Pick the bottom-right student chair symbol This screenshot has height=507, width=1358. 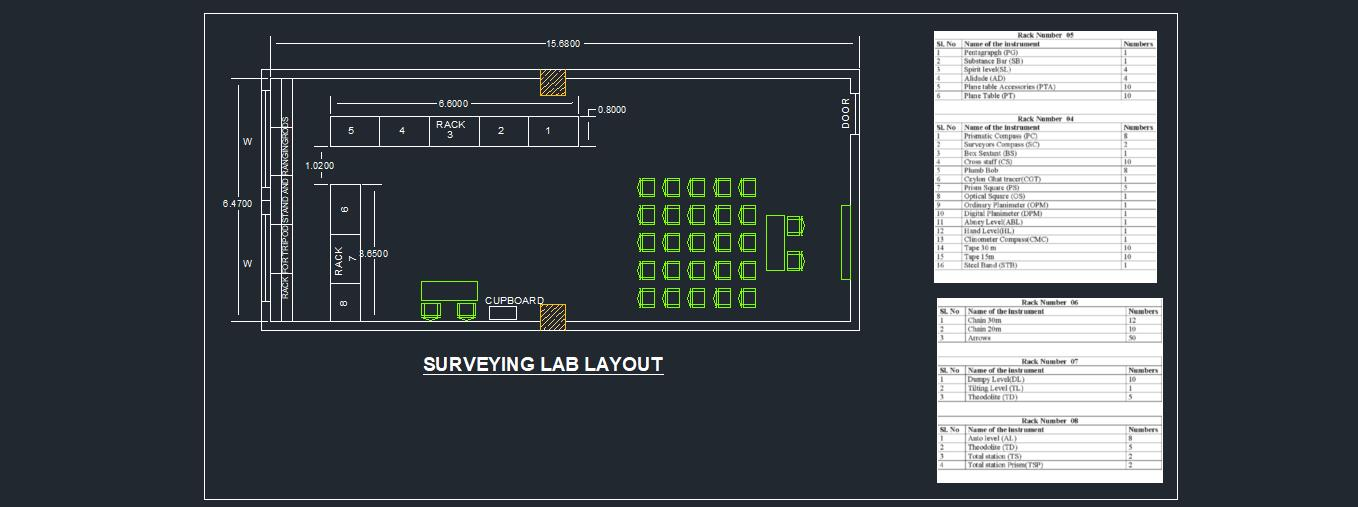747,297
